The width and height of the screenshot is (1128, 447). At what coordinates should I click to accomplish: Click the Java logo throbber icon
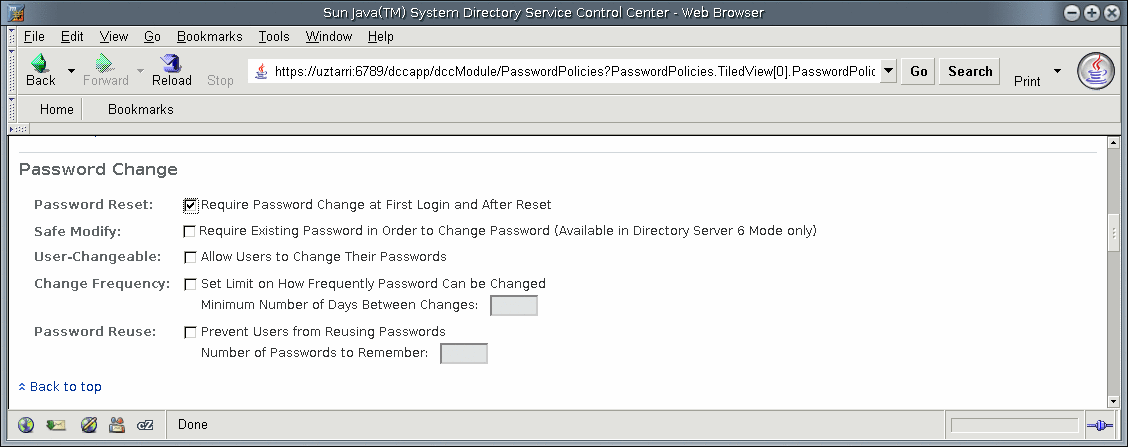click(x=1096, y=71)
